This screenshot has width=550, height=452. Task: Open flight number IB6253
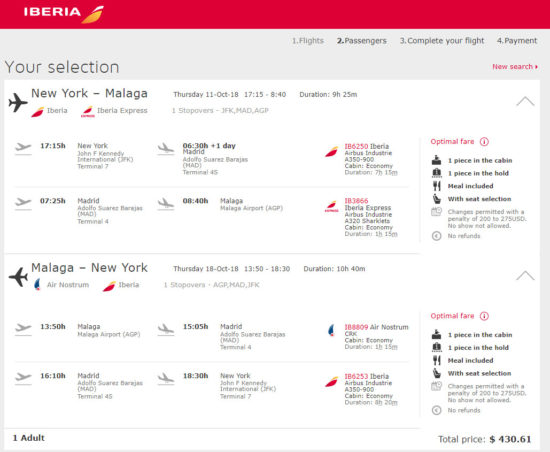click(x=356, y=376)
